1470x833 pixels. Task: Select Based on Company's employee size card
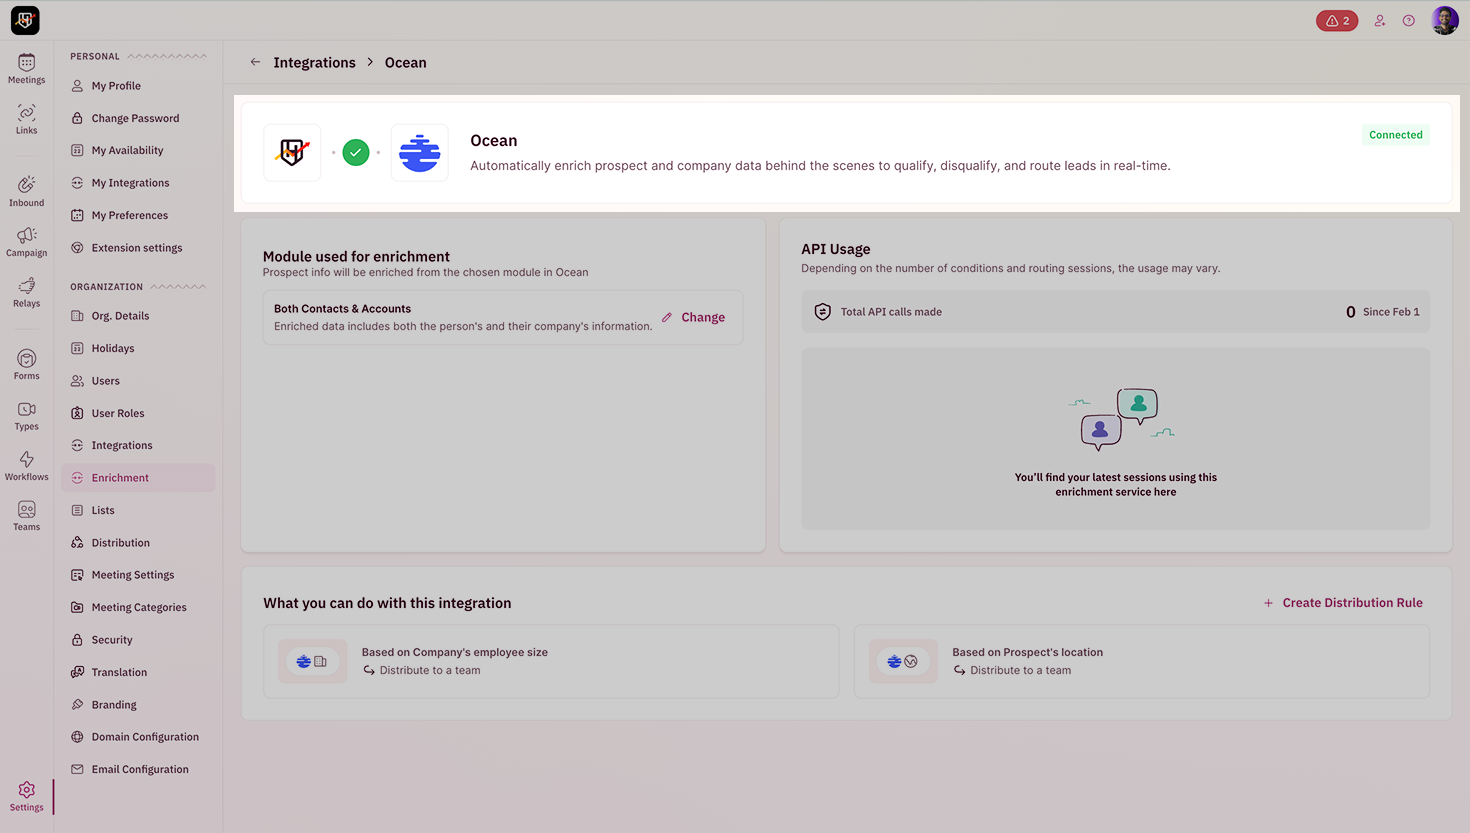(x=551, y=661)
